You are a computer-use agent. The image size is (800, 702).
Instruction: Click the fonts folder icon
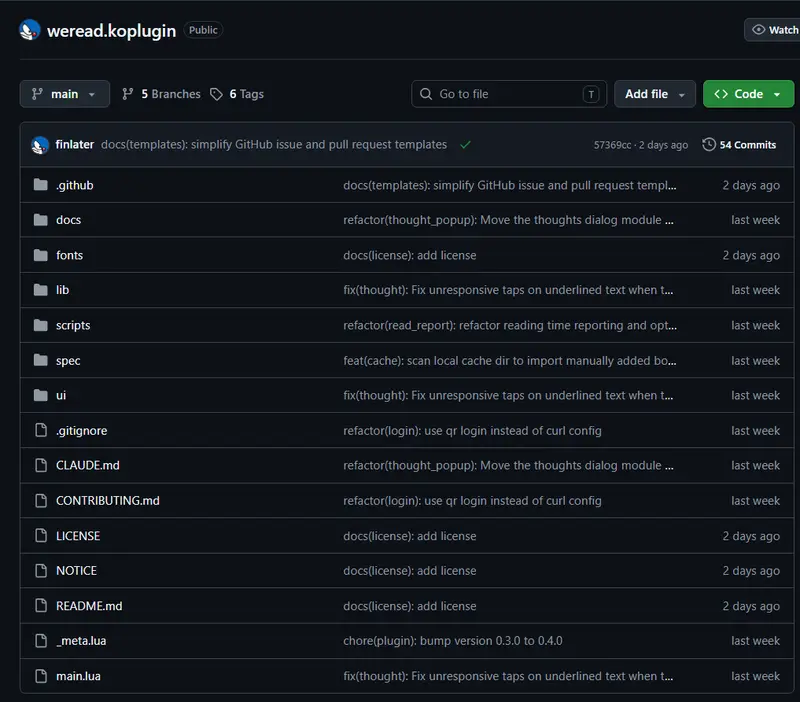coord(41,255)
